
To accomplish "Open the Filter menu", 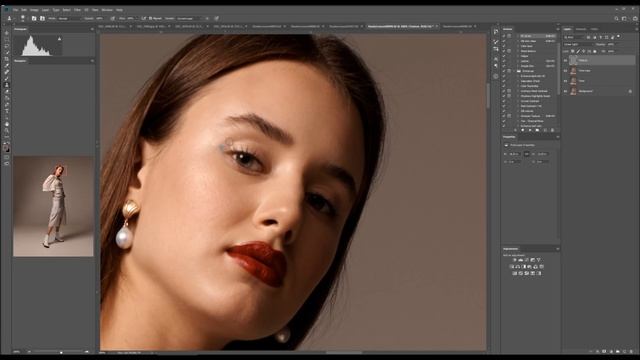I will pyautogui.click(x=77, y=10).
